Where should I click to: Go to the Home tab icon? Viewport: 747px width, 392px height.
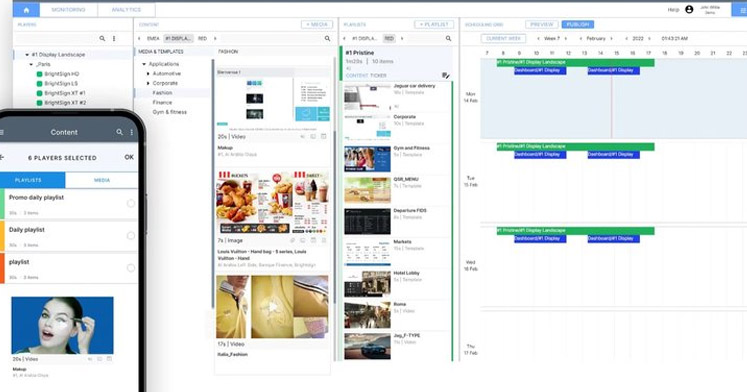pos(26,10)
